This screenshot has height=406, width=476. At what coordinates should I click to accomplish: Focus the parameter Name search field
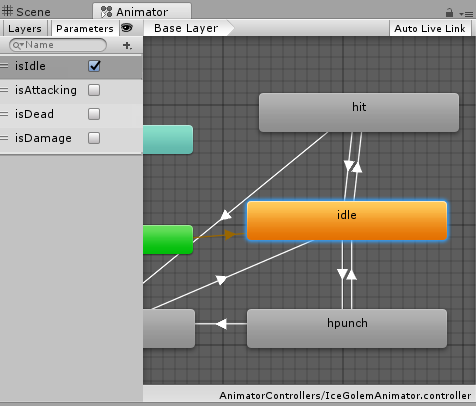(x=58, y=45)
